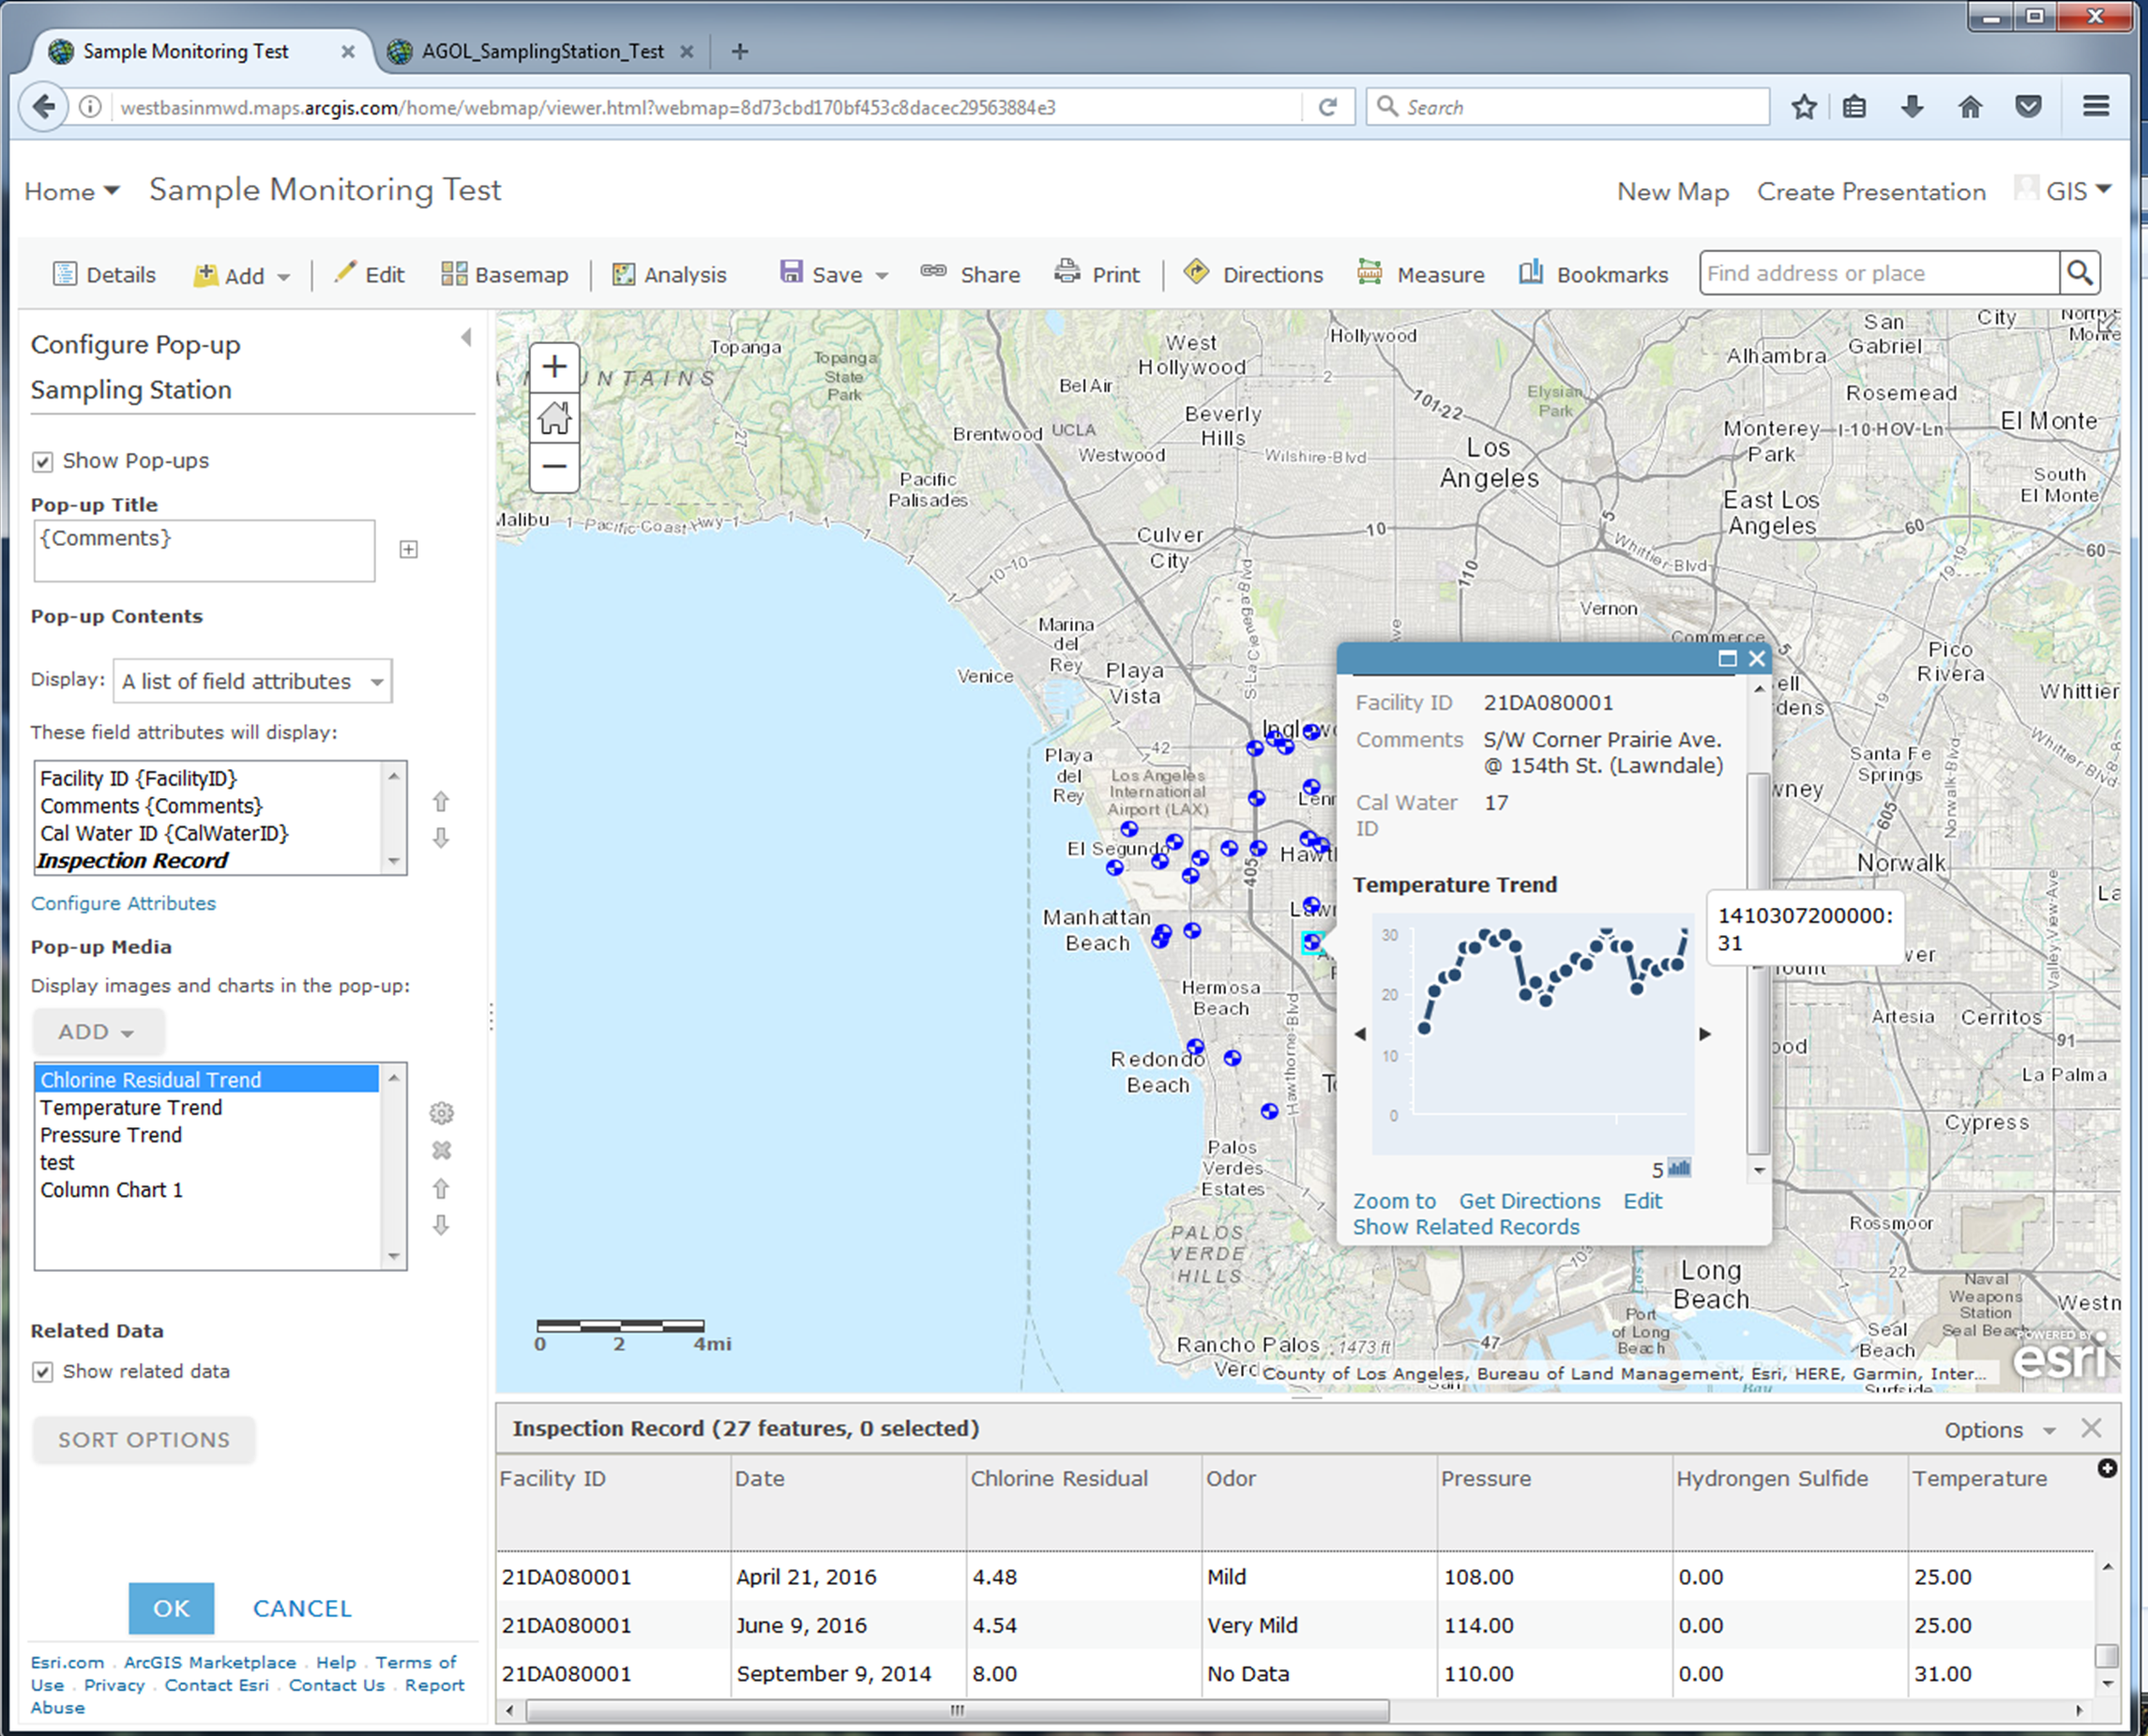Viewport: 2148px width, 1736px height.
Task: Click the Edit pencil tool
Action: click(x=369, y=274)
